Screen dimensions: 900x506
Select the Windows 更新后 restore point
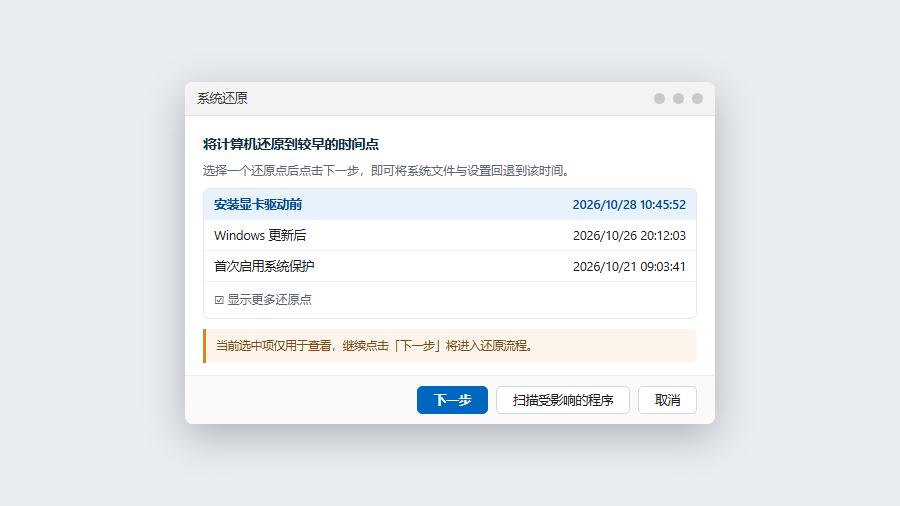point(450,235)
